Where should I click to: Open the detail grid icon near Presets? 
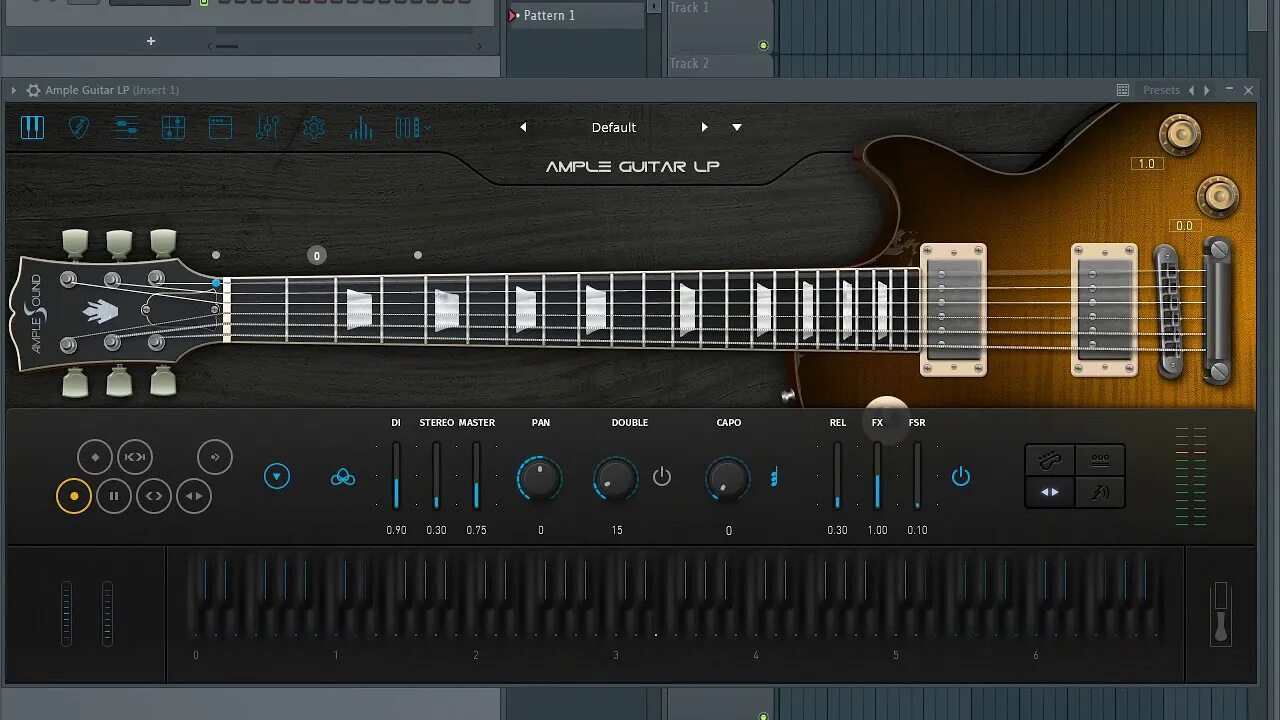coord(1123,90)
